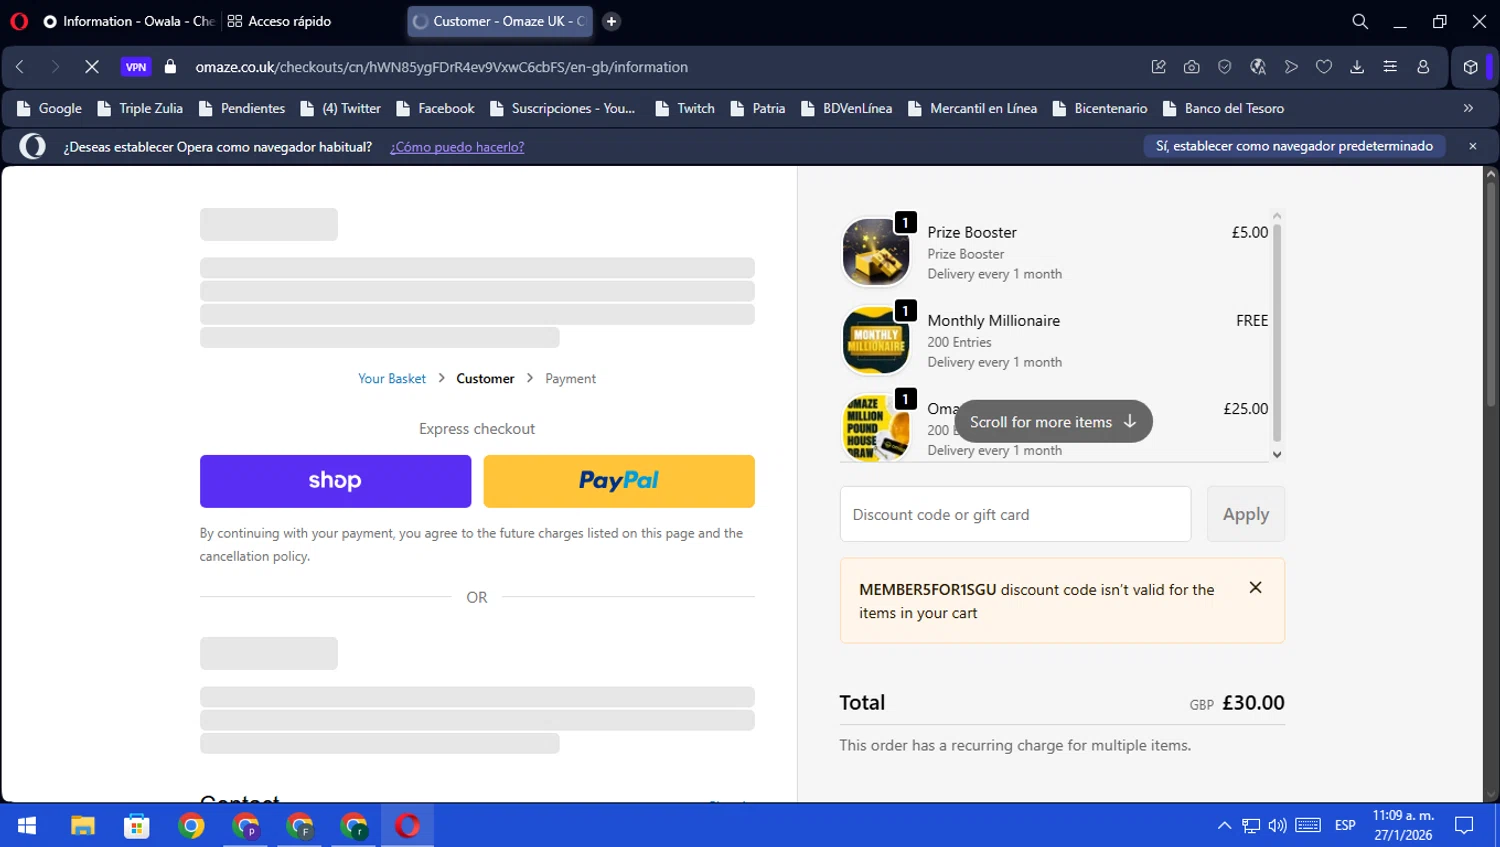Click the Opera logo menu button

[x=19, y=21]
